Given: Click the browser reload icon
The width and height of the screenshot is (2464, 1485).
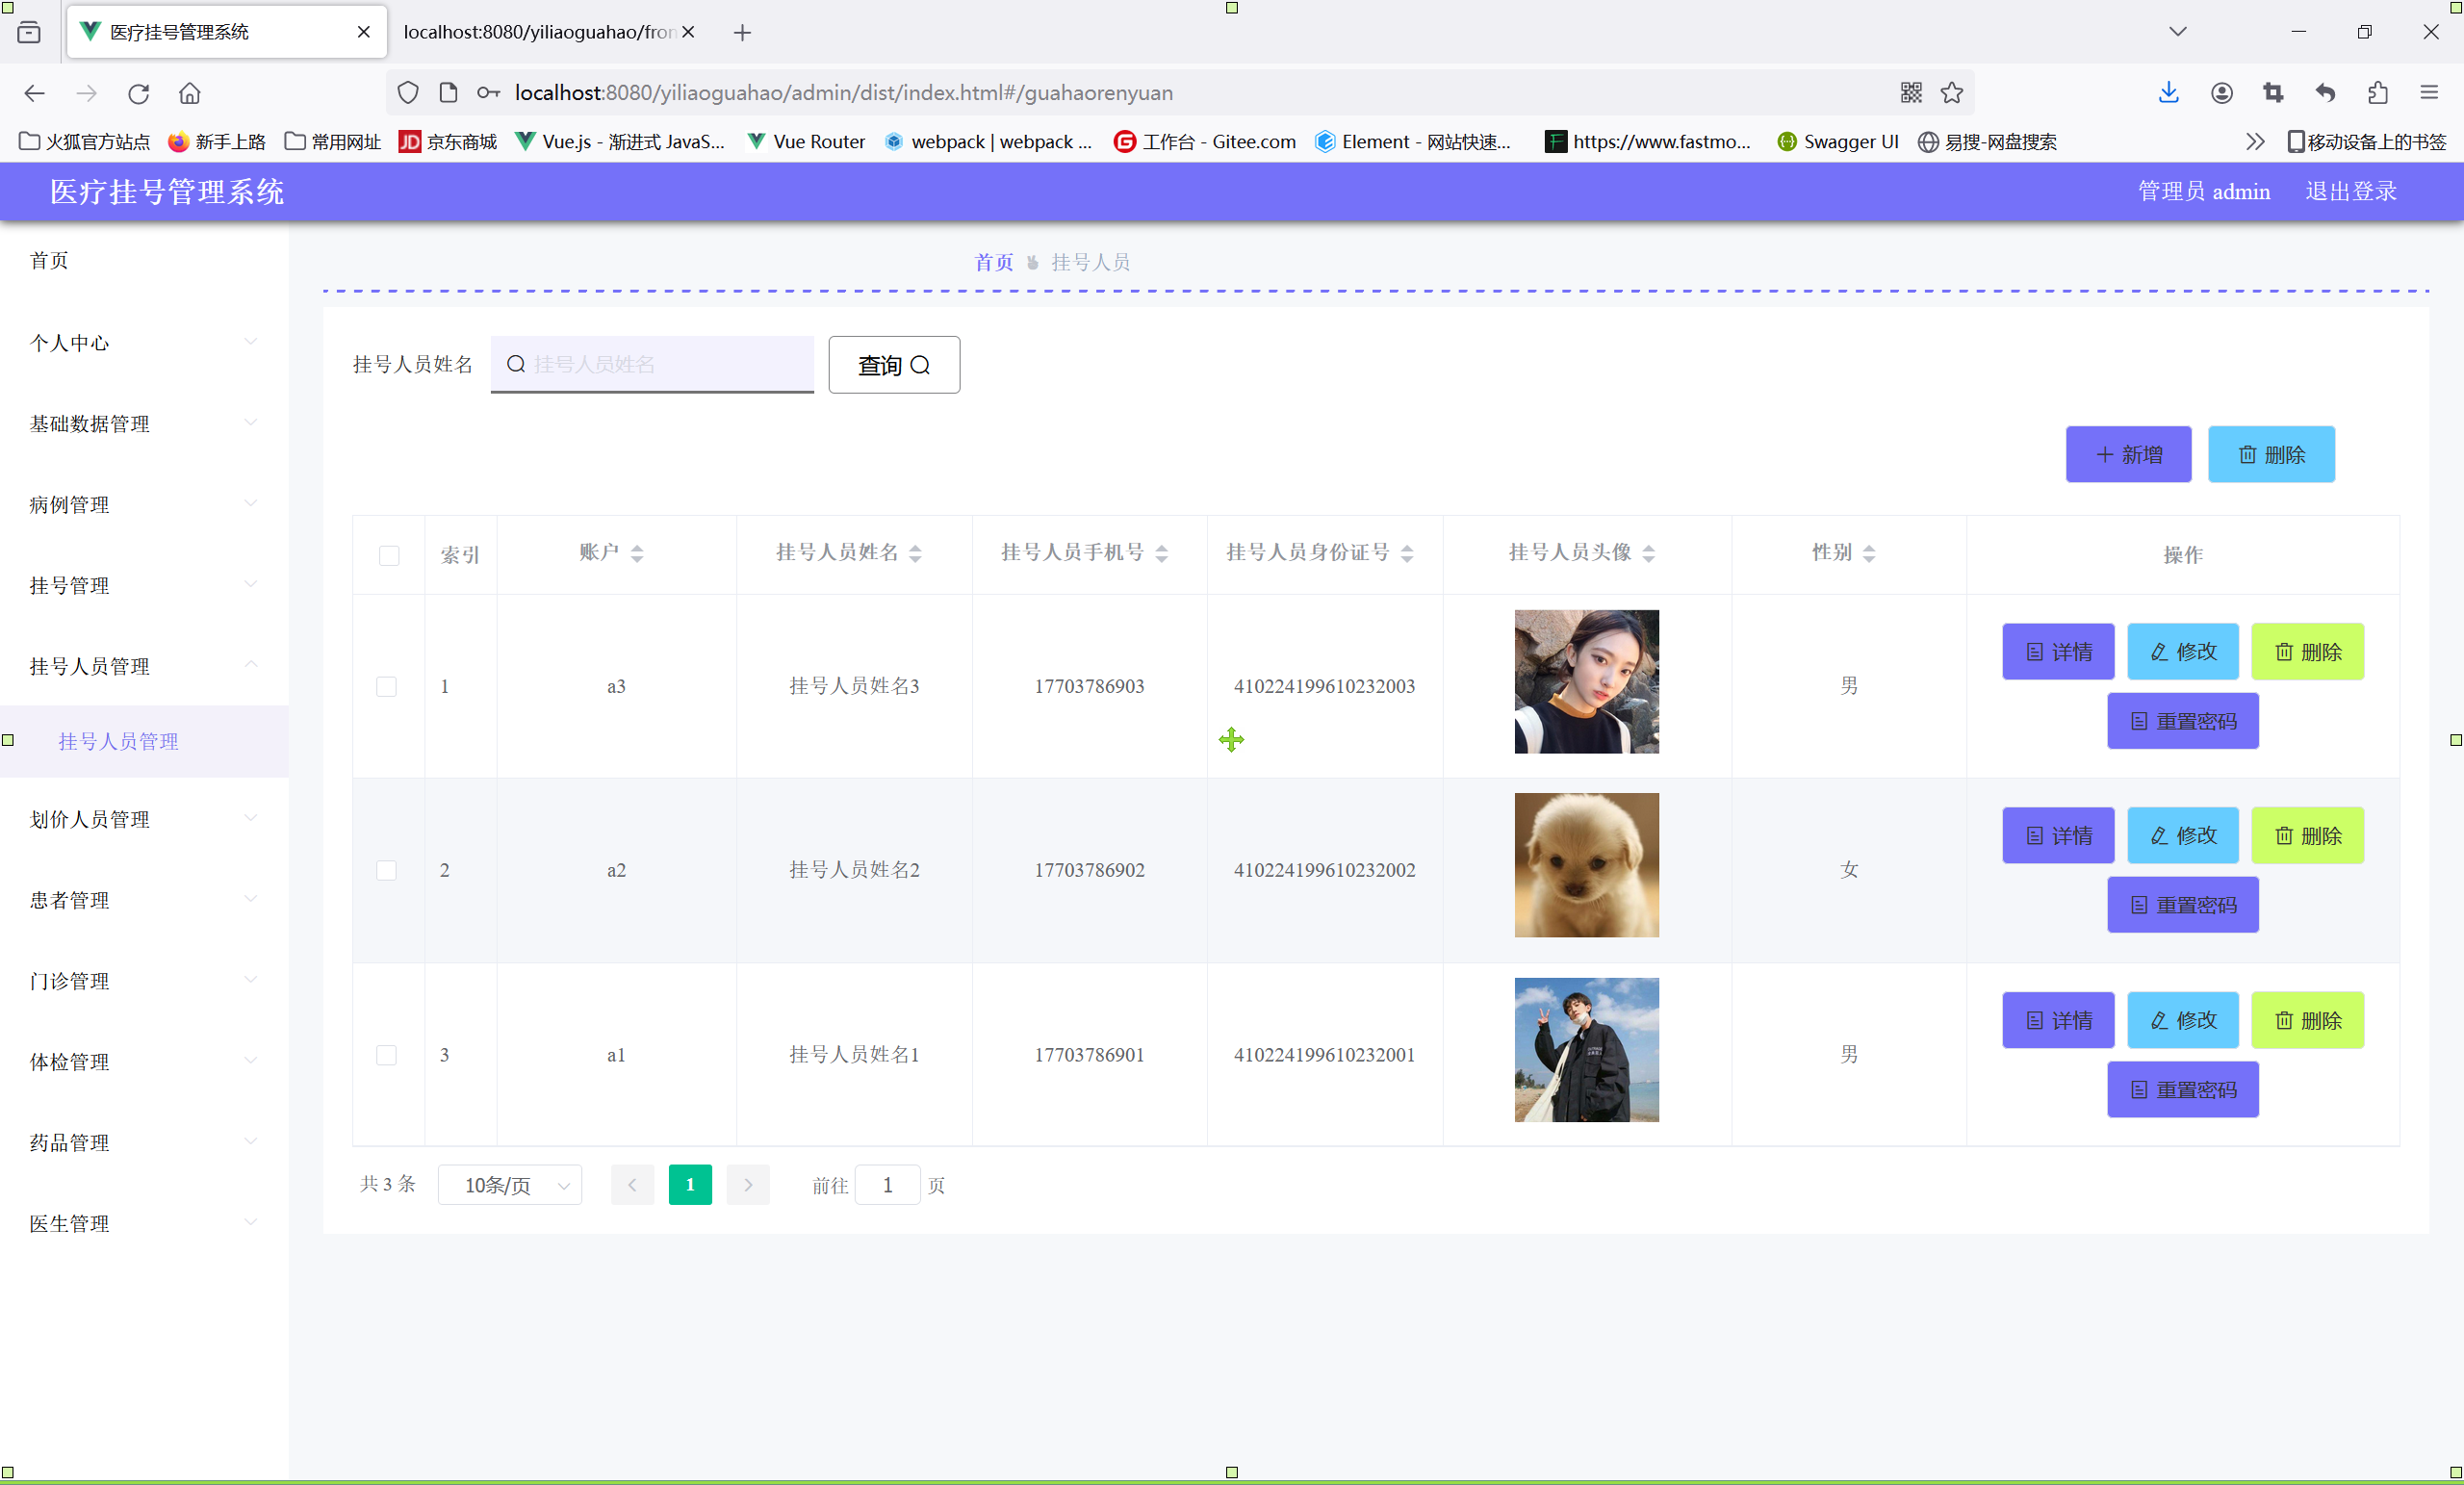Looking at the screenshot, I should 138,93.
